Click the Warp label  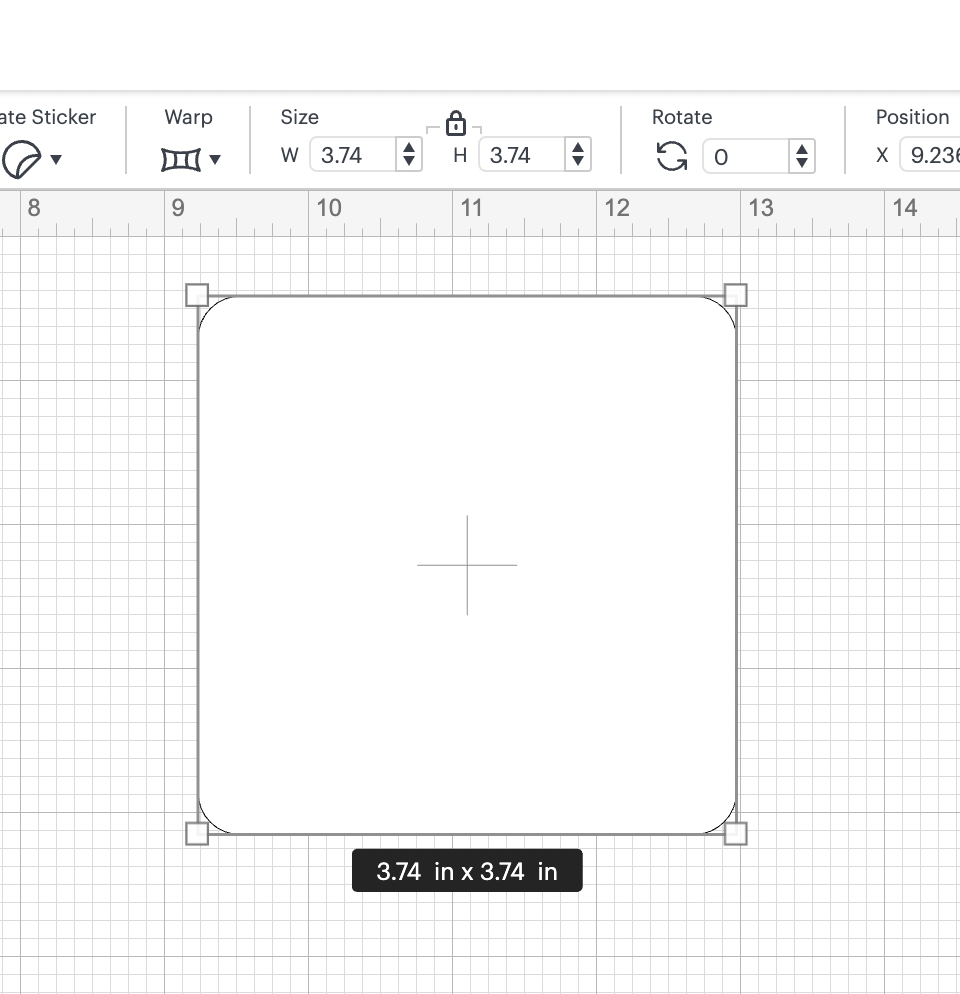click(x=188, y=117)
